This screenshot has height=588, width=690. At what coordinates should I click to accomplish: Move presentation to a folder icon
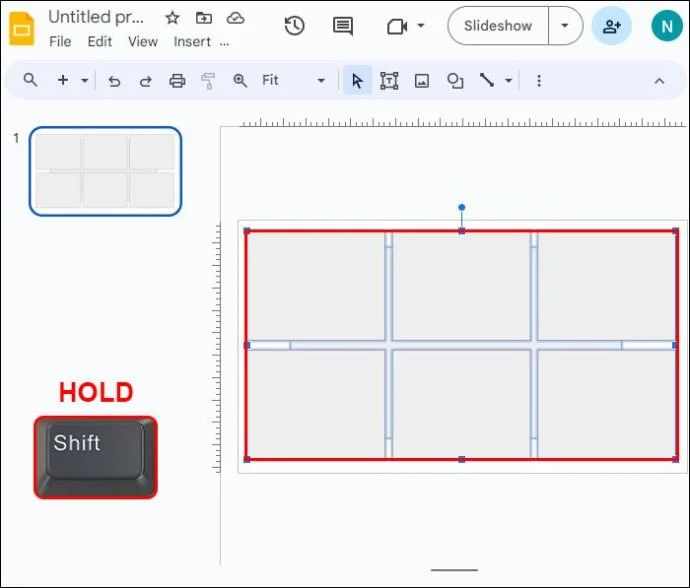[204, 18]
